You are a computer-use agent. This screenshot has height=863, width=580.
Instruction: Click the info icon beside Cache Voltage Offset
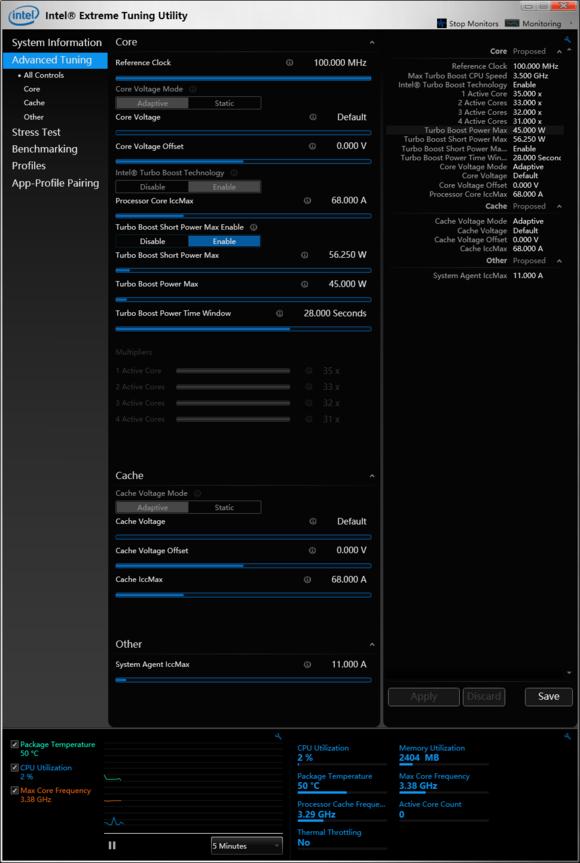tap(312, 551)
